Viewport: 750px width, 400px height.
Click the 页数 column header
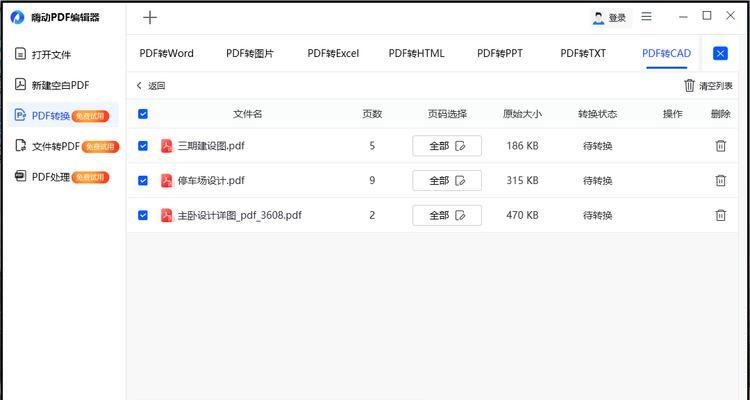click(372, 114)
